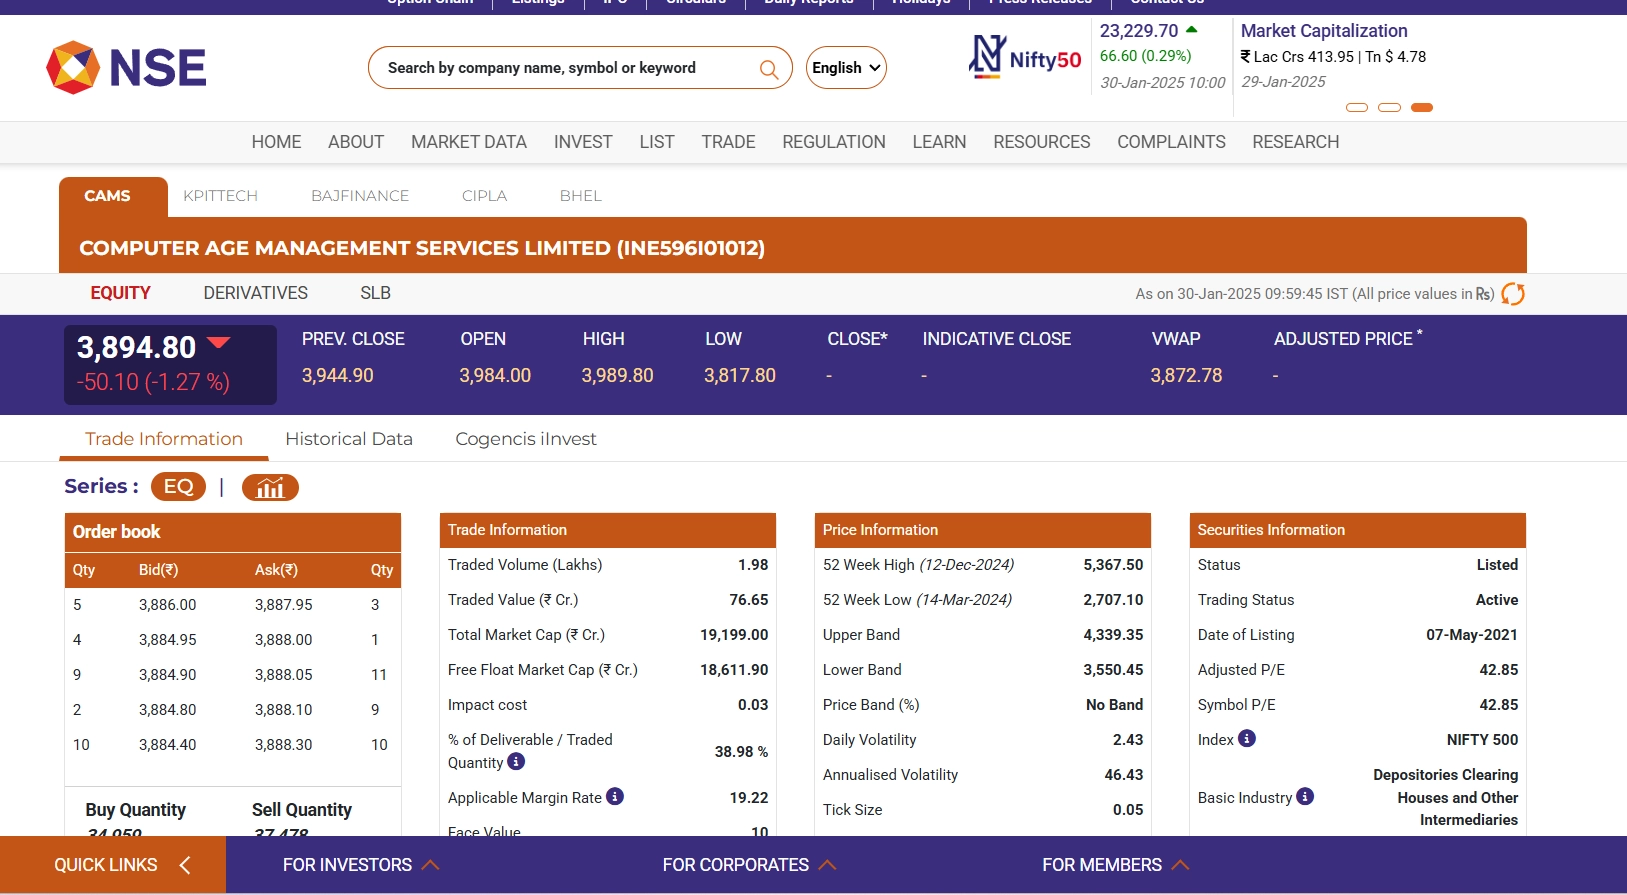The height and width of the screenshot is (895, 1627).
Task: Expand the For Investors footer menu
Action: [360, 865]
